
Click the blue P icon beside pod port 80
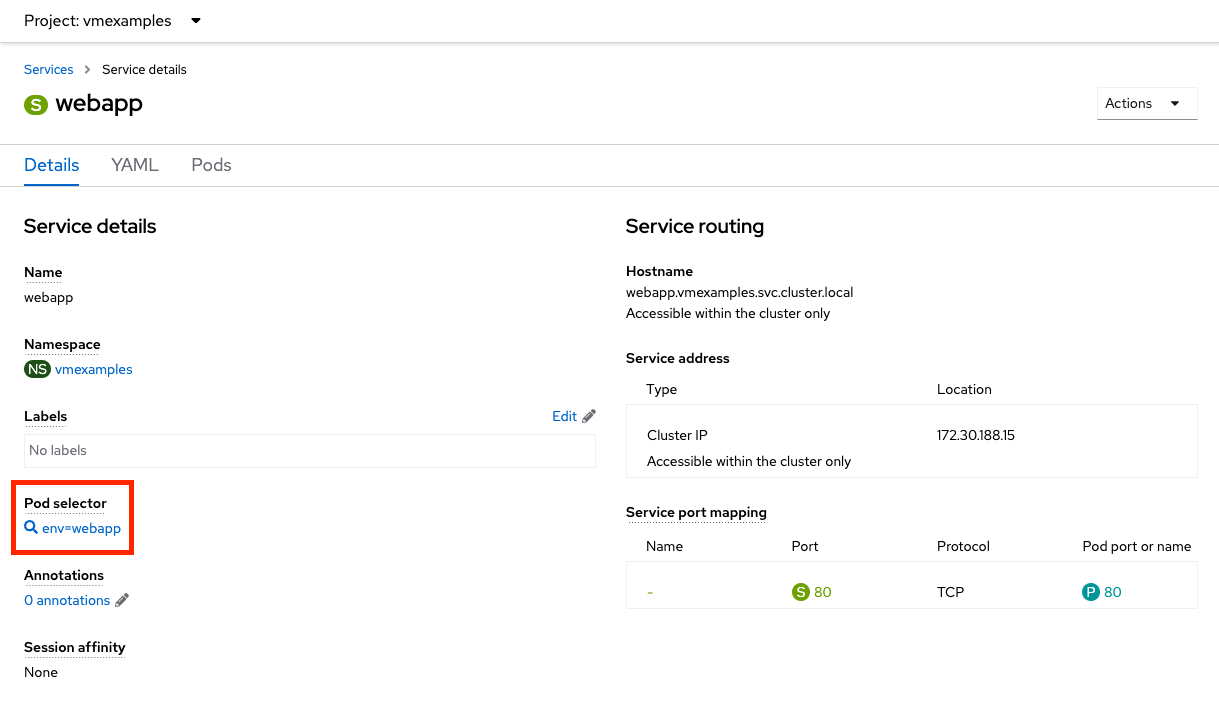click(x=1090, y=592)
